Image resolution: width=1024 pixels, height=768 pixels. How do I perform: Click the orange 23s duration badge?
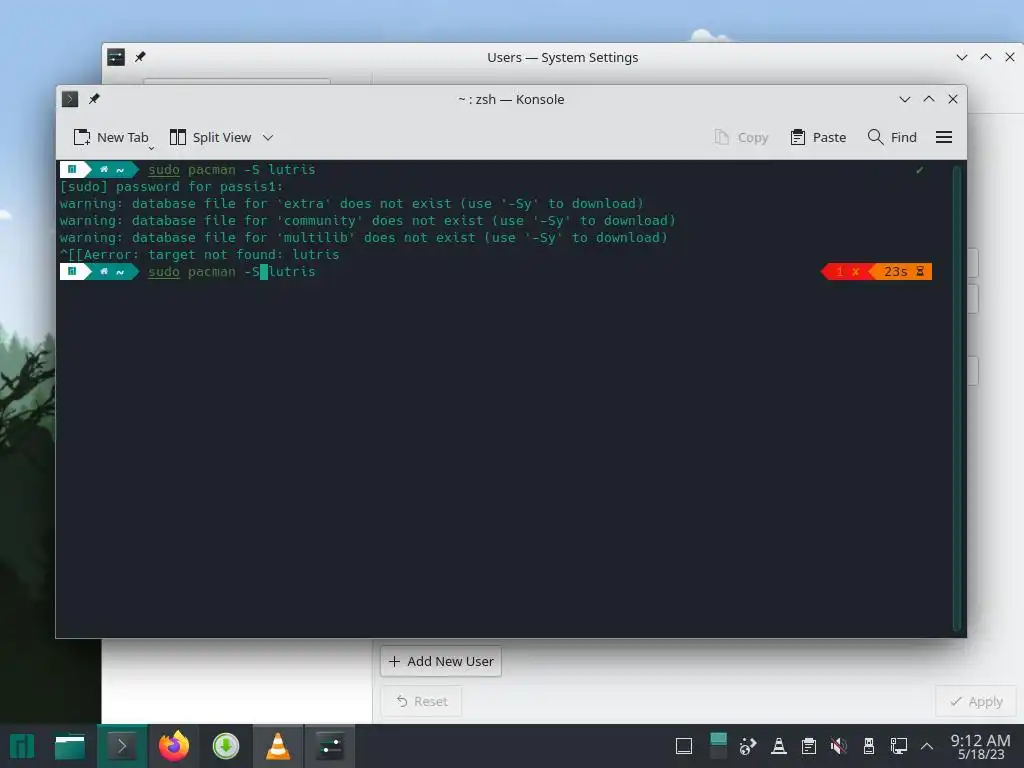tap(902, 272)
